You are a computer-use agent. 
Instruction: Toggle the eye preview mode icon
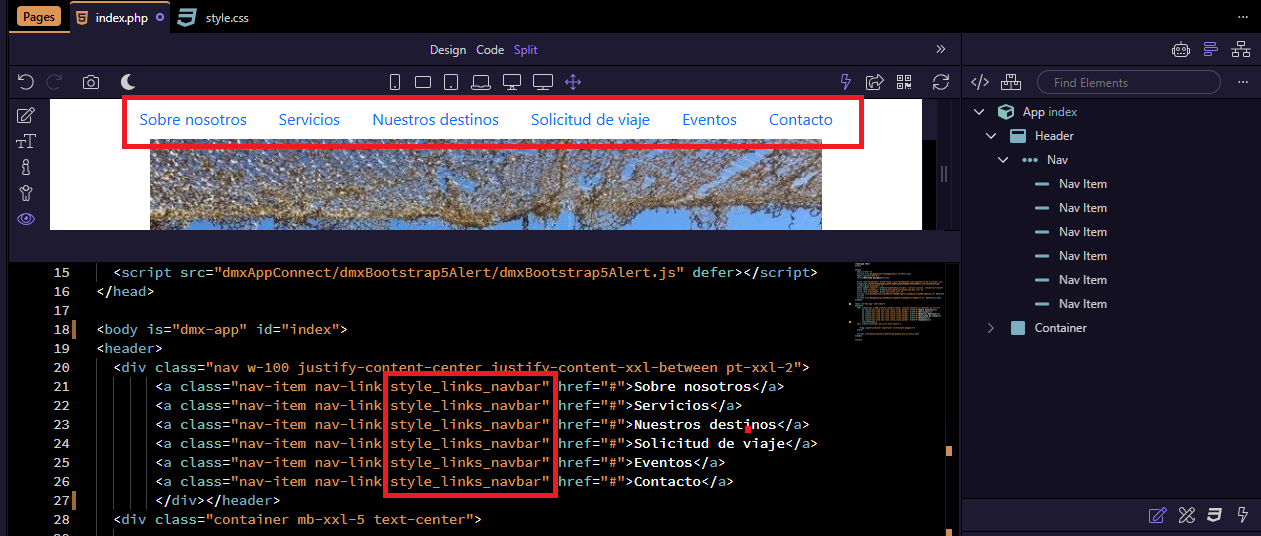pos(26,219)
